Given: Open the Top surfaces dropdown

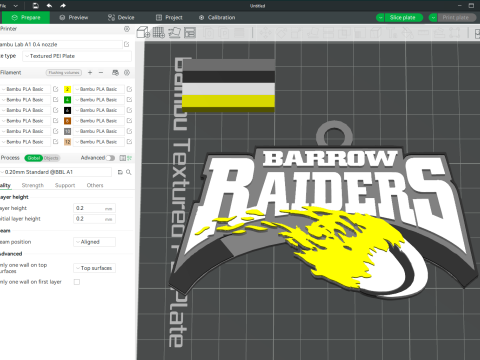Looking at the screenshot, I should pyautogui.click(x=94, y=268).
